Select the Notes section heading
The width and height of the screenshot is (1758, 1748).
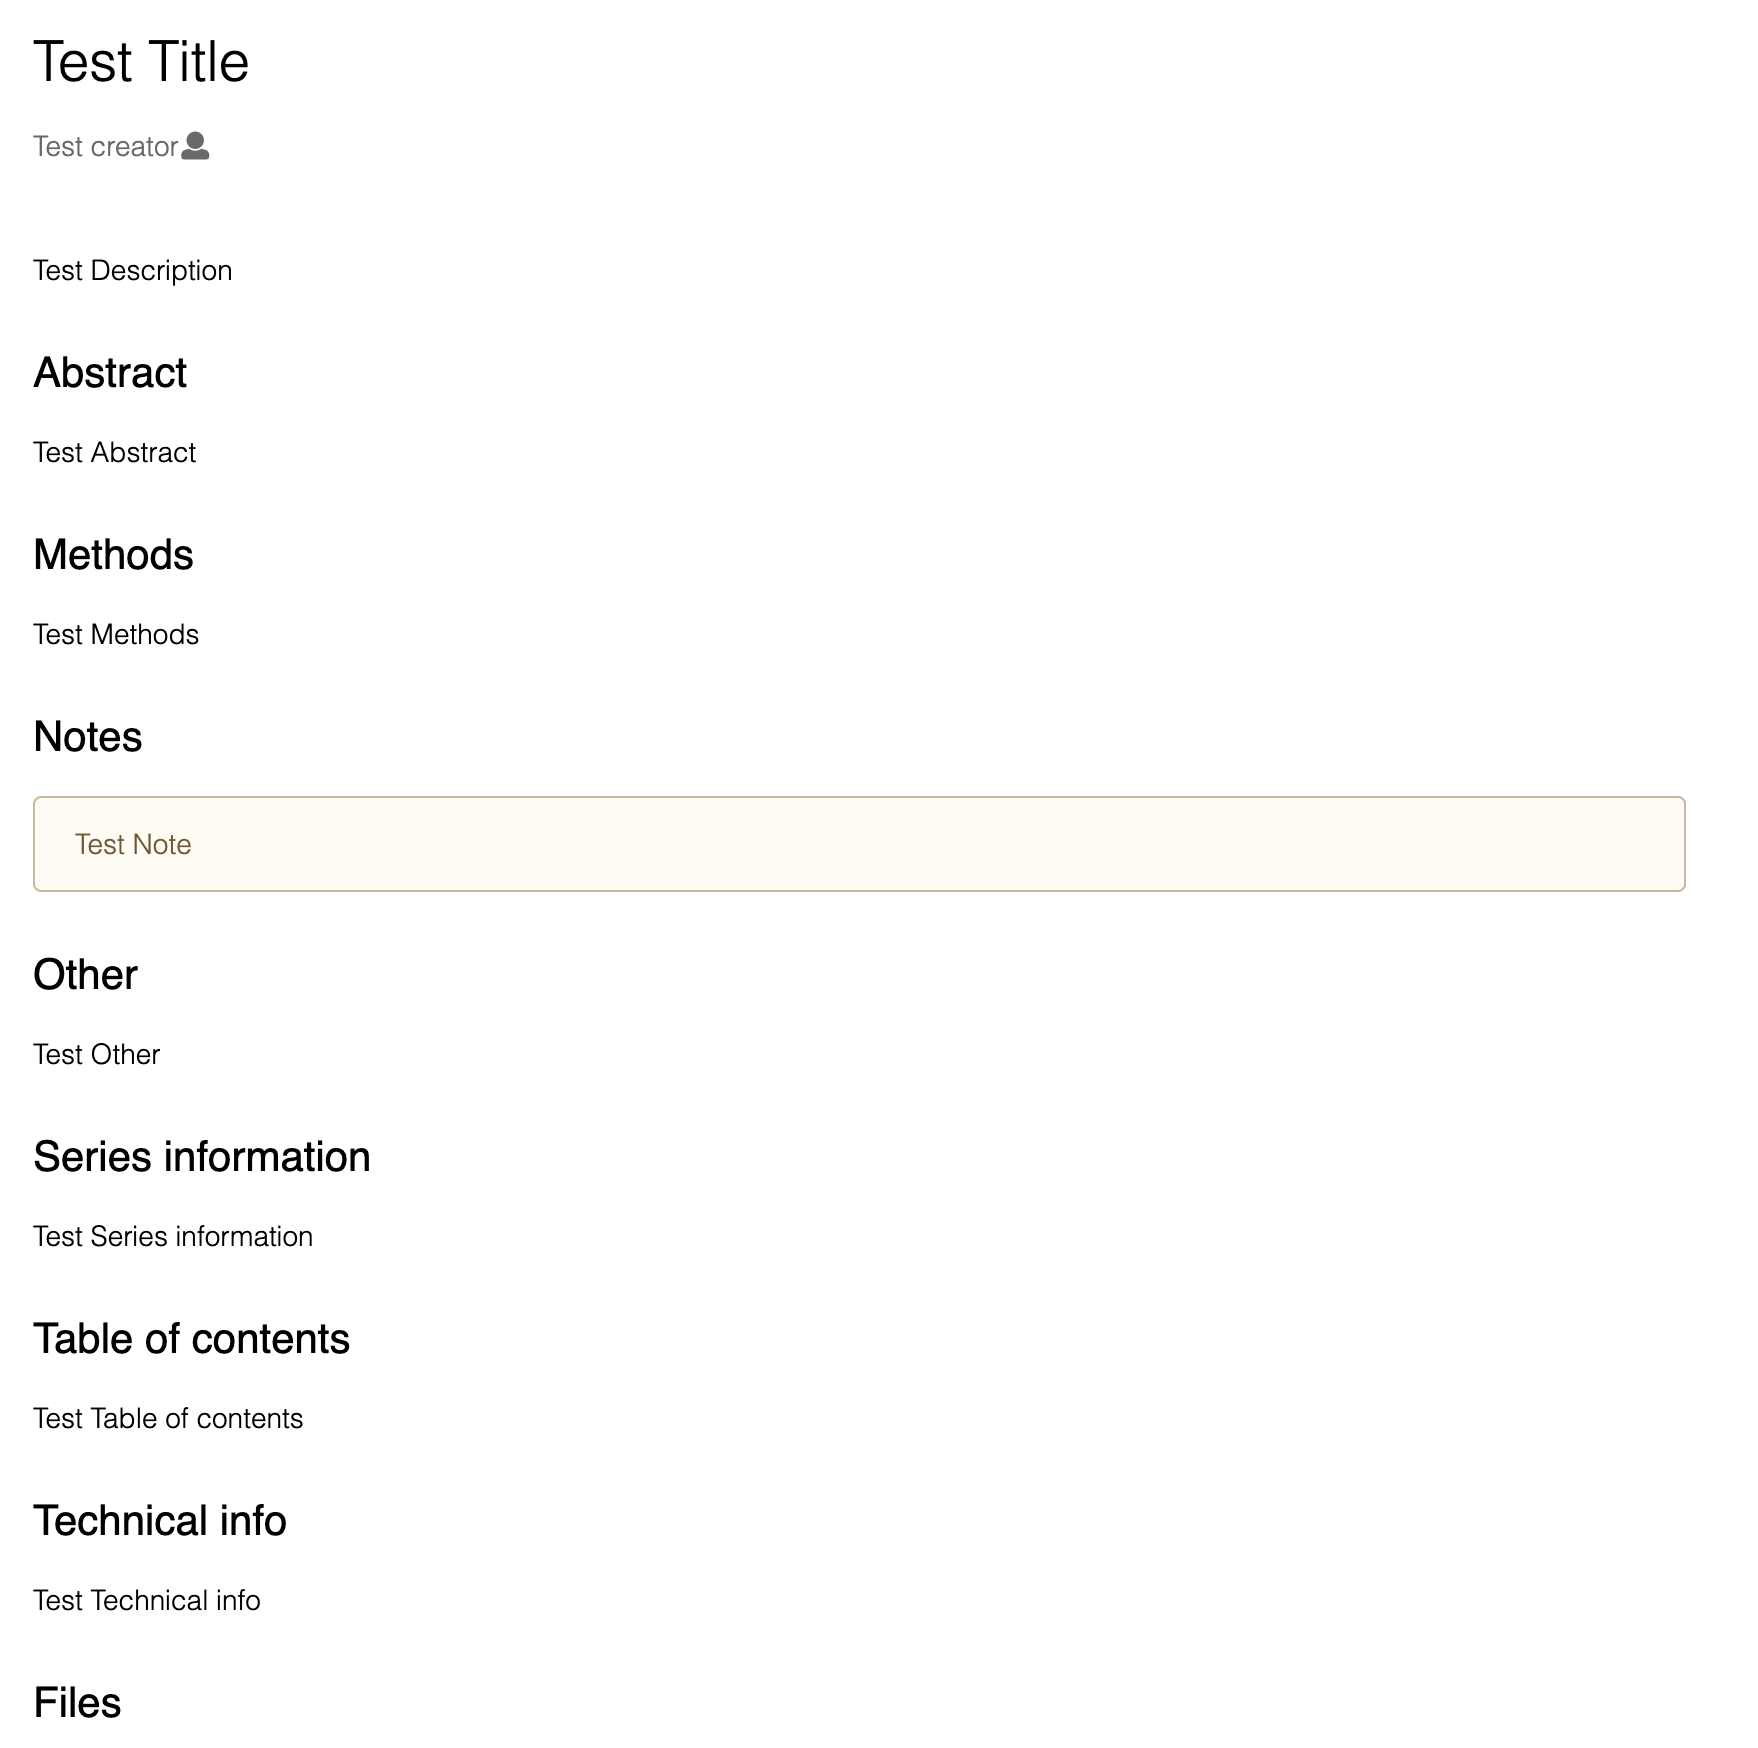point(88,737)
